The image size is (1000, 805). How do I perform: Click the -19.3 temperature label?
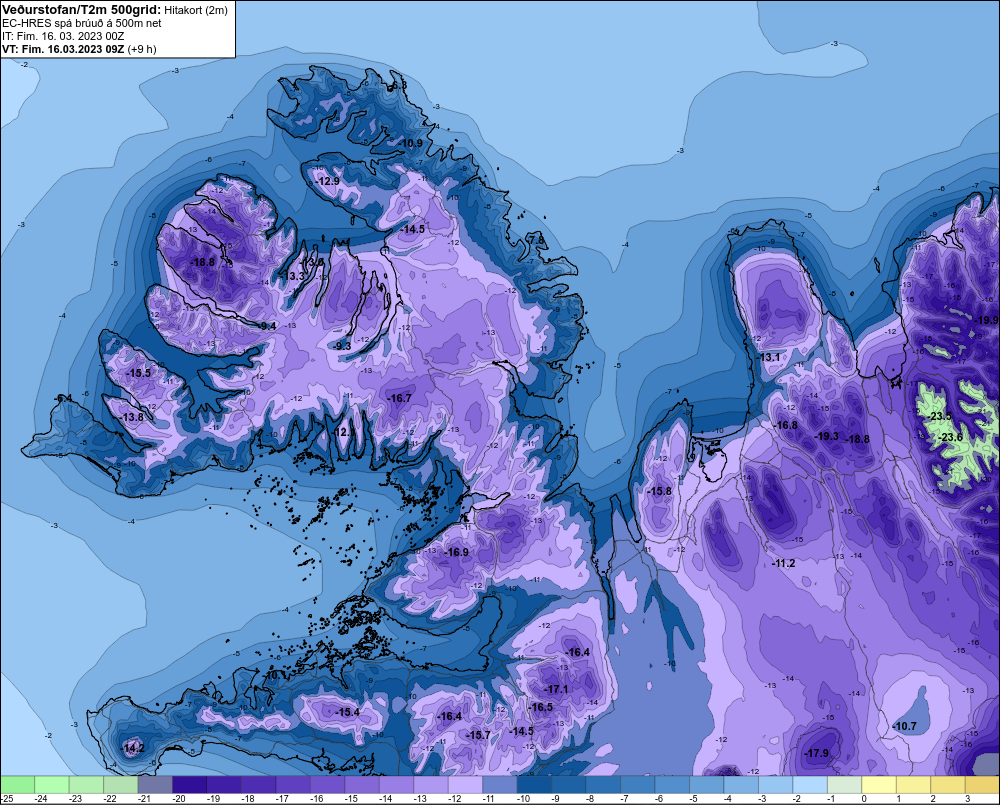827,436
